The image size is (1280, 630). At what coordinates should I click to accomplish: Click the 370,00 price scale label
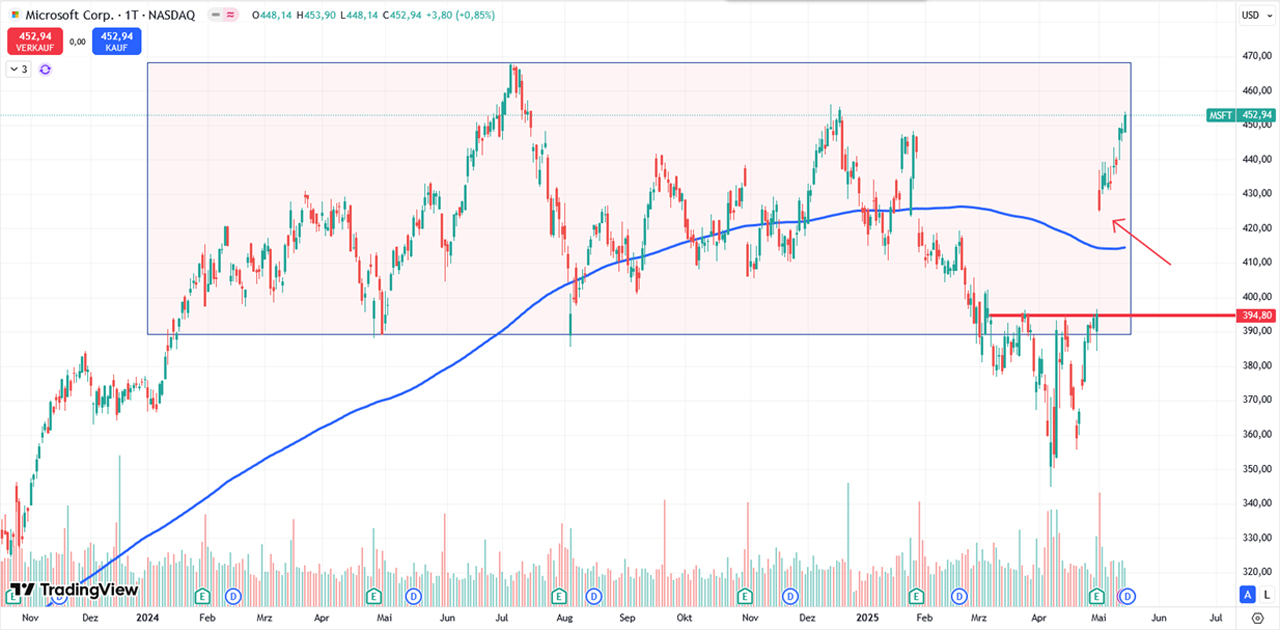(x=1255, y=400)
